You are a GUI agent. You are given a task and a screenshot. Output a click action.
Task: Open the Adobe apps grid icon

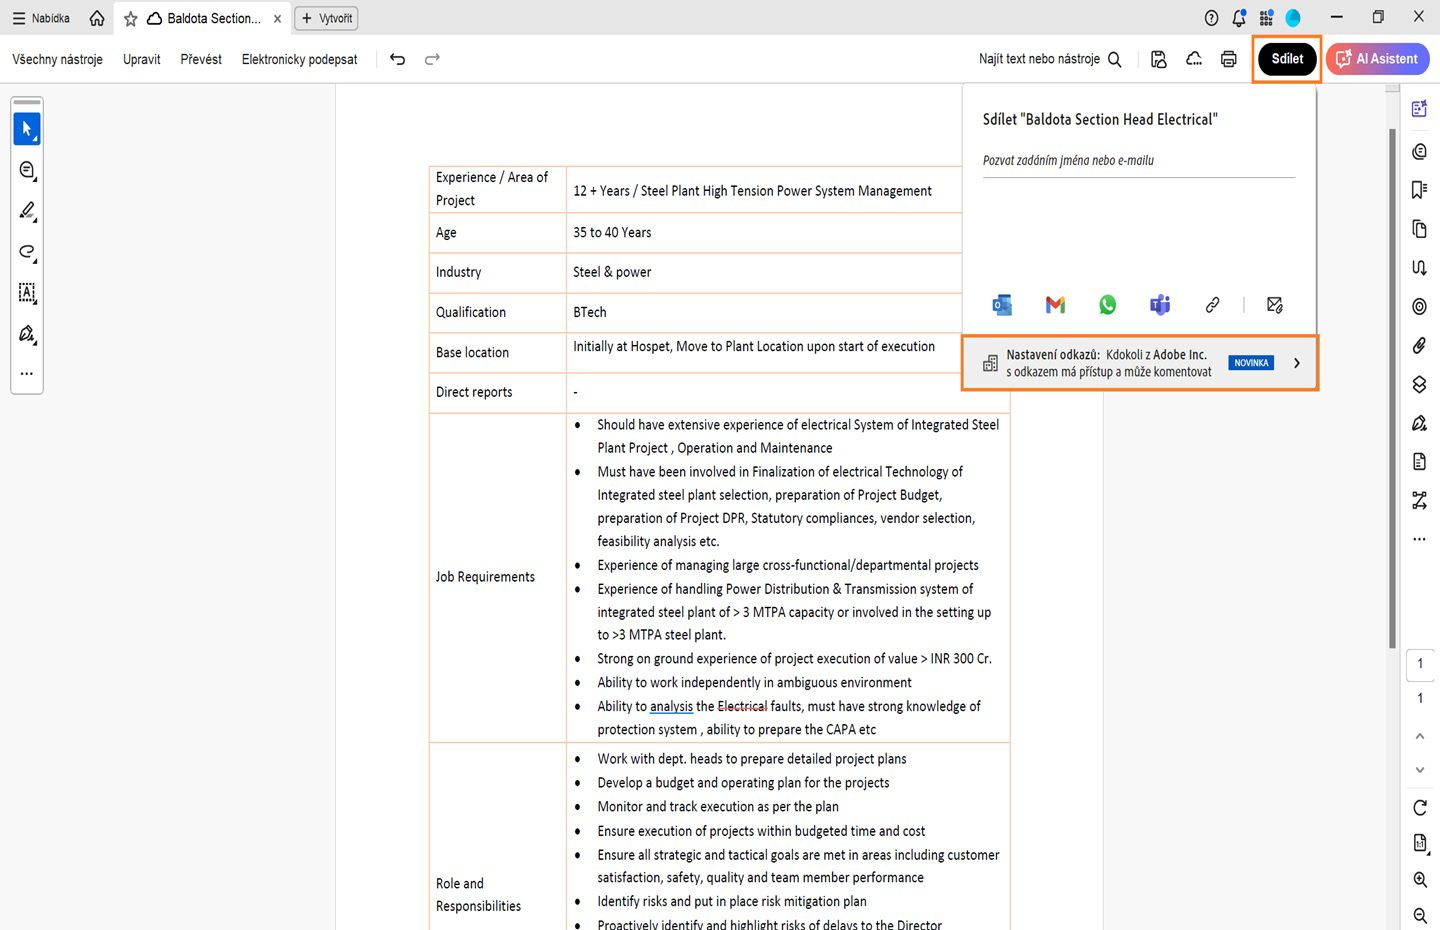coord(1266,18)
